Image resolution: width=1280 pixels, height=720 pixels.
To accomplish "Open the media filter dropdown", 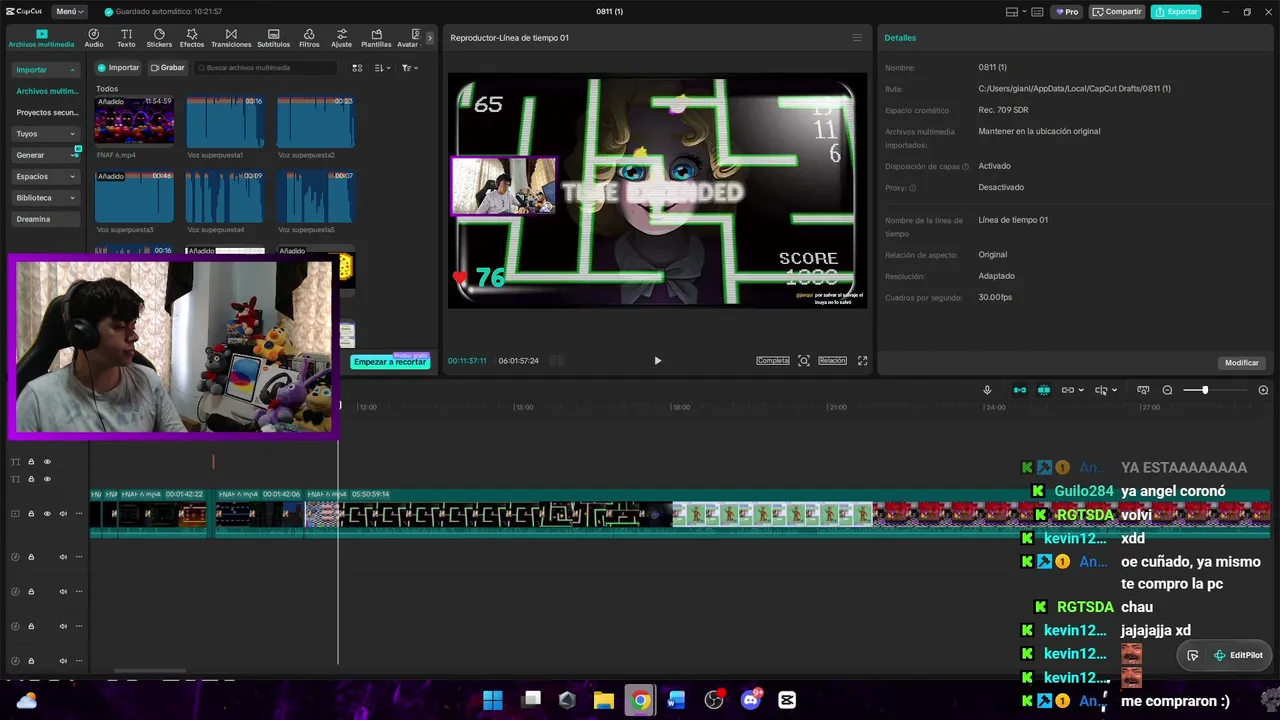I will click(410, 68).
